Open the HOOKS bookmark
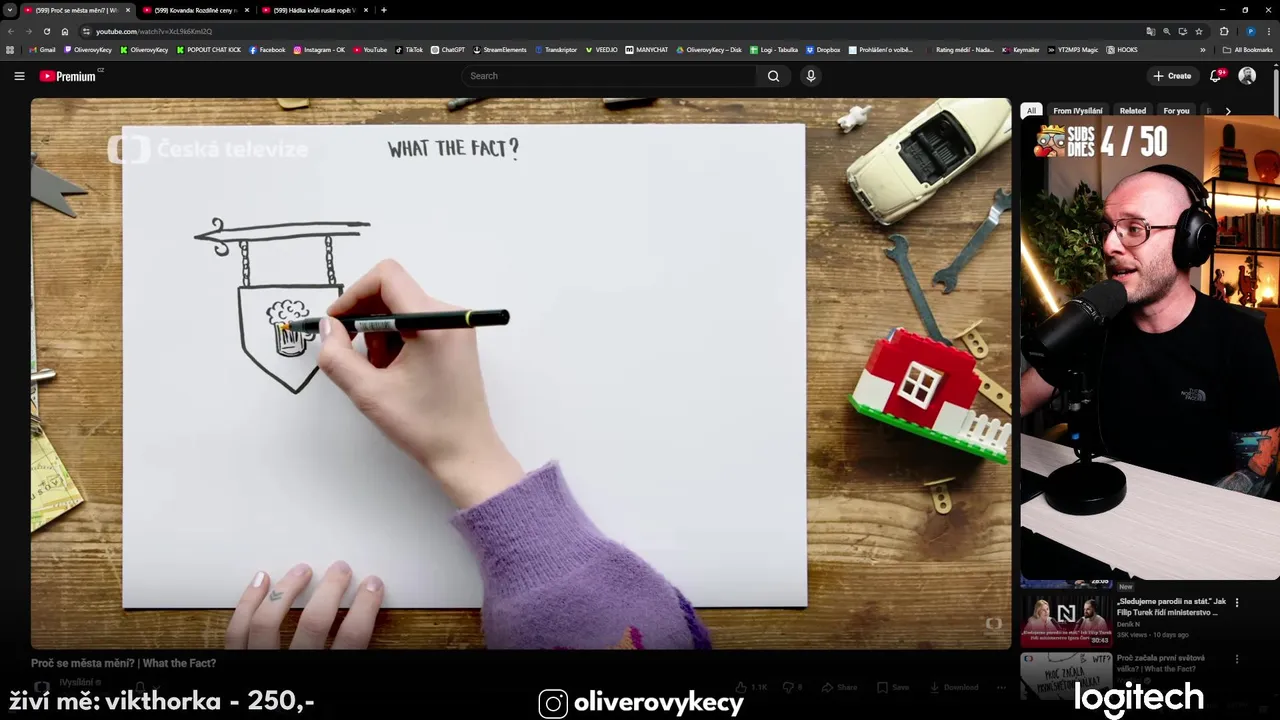This screenshot has height=720, width=1280. point(1122,49)
